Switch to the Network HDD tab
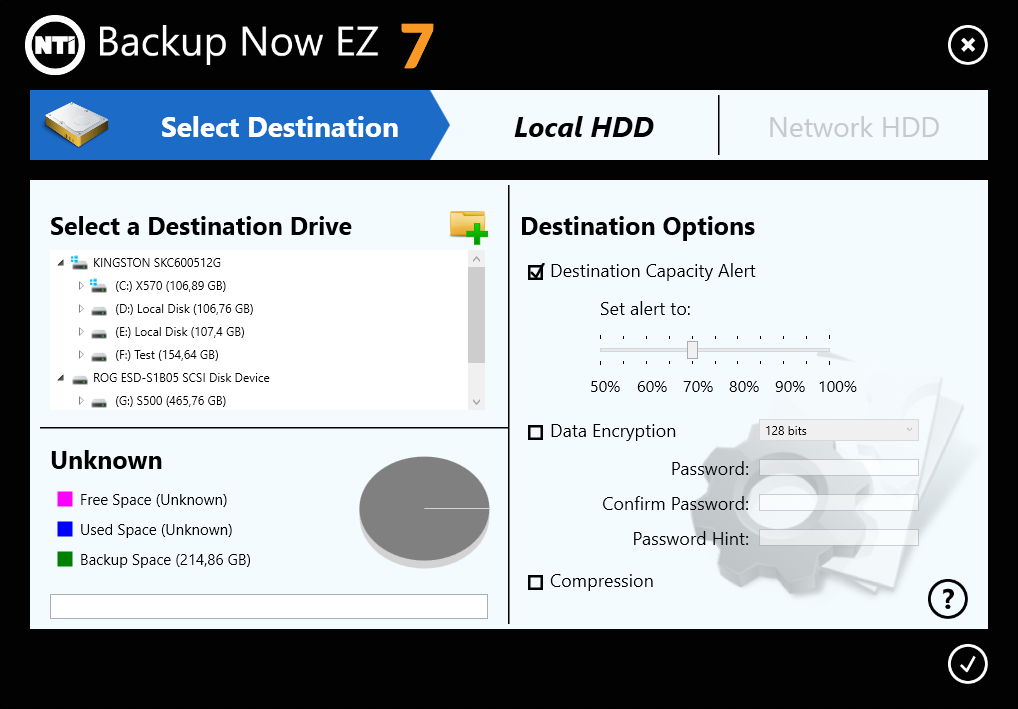This screenshot has width=1018, height=709. click(853, 127)
